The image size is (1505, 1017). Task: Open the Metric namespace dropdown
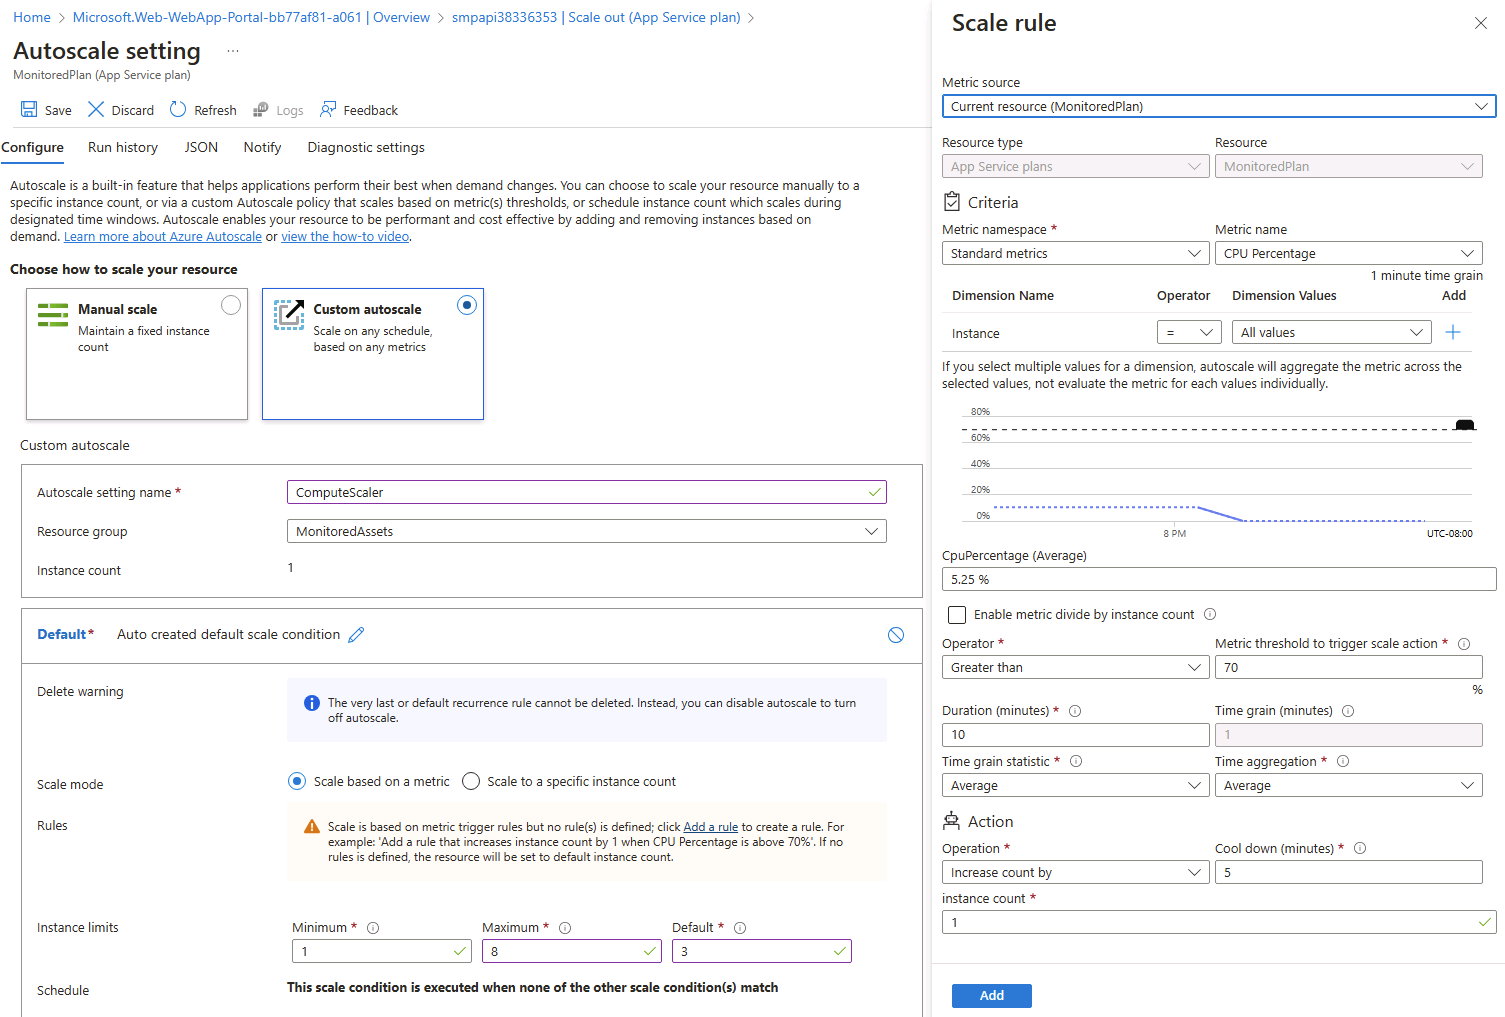click(1076, 253)
